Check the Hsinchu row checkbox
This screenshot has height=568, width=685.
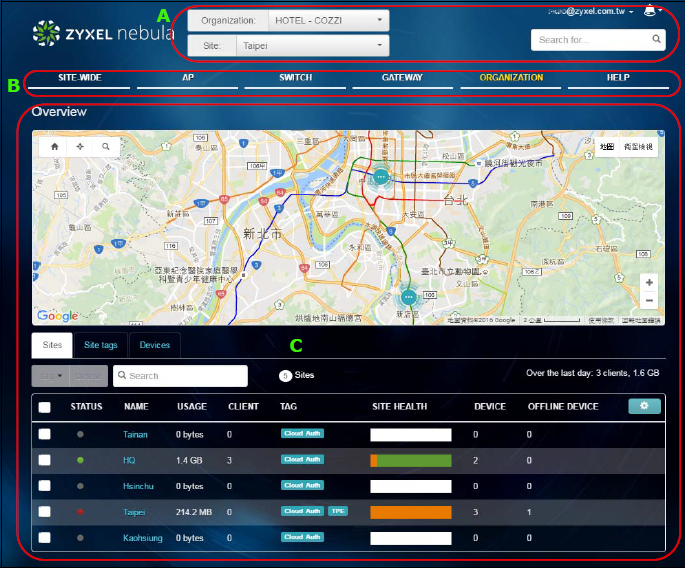click(x=45, y=485)
